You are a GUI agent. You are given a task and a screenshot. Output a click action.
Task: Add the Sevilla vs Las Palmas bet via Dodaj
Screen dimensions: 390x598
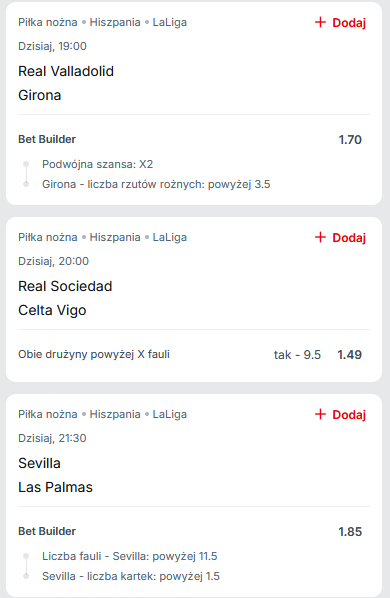point(340,415)
